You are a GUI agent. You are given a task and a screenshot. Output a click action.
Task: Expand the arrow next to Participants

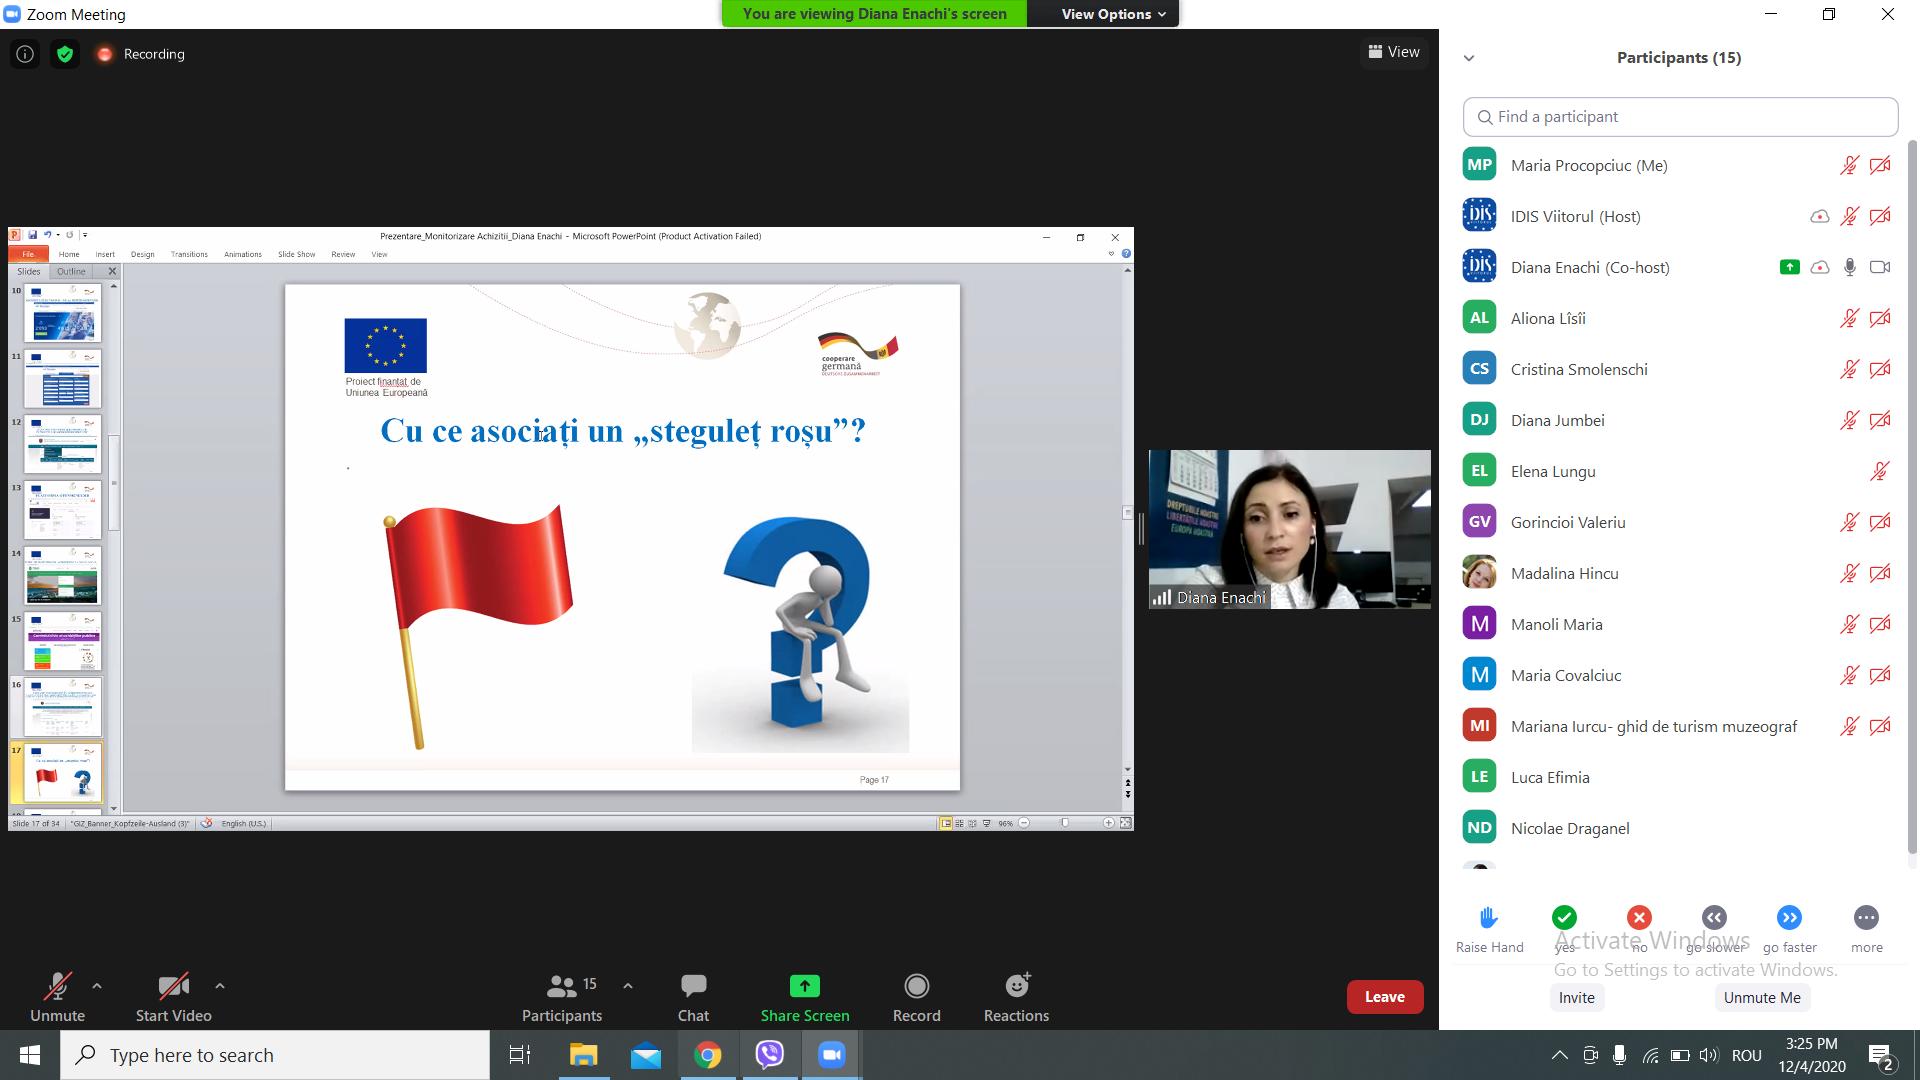(x=628, y=986)
